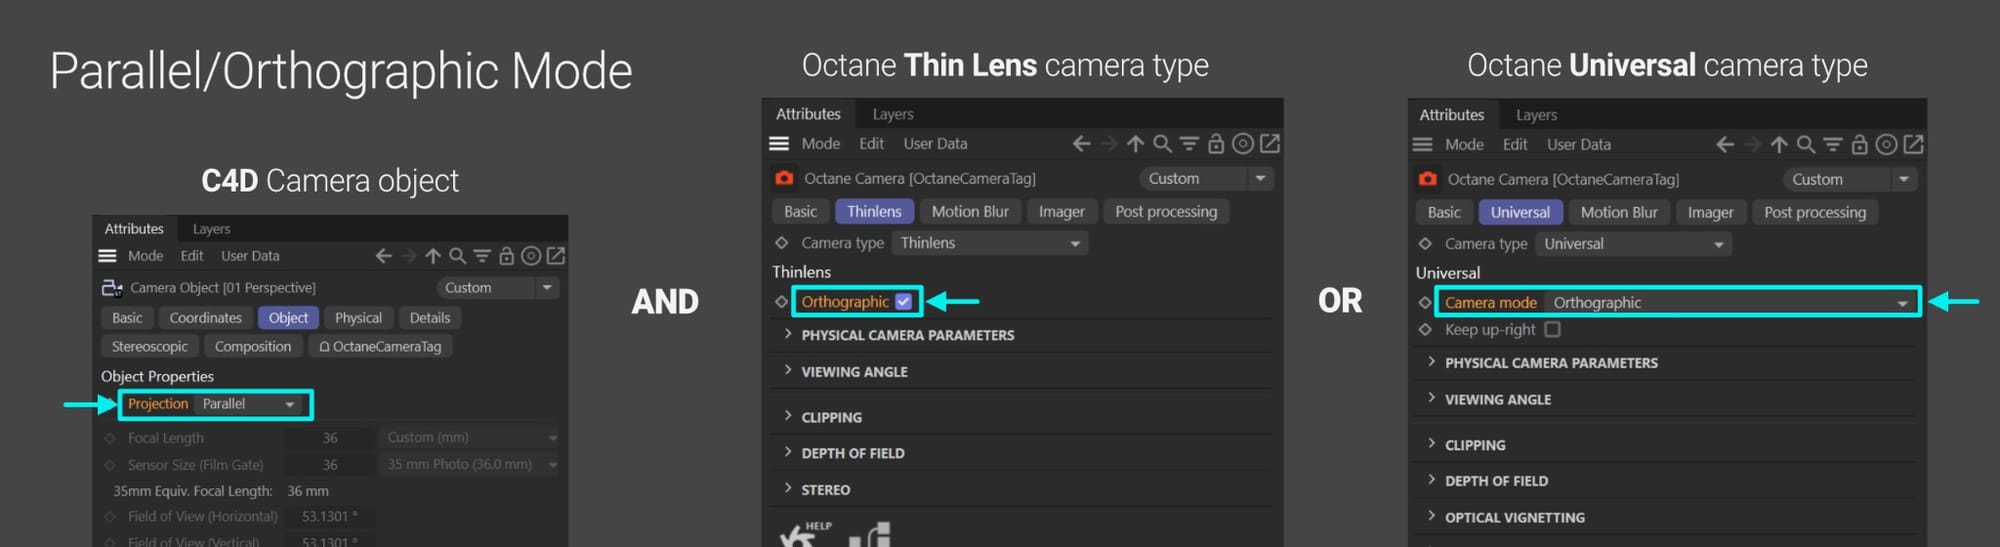Click search icon in Universal camera panel
2000x547 pixels.
click(1805, 145)
